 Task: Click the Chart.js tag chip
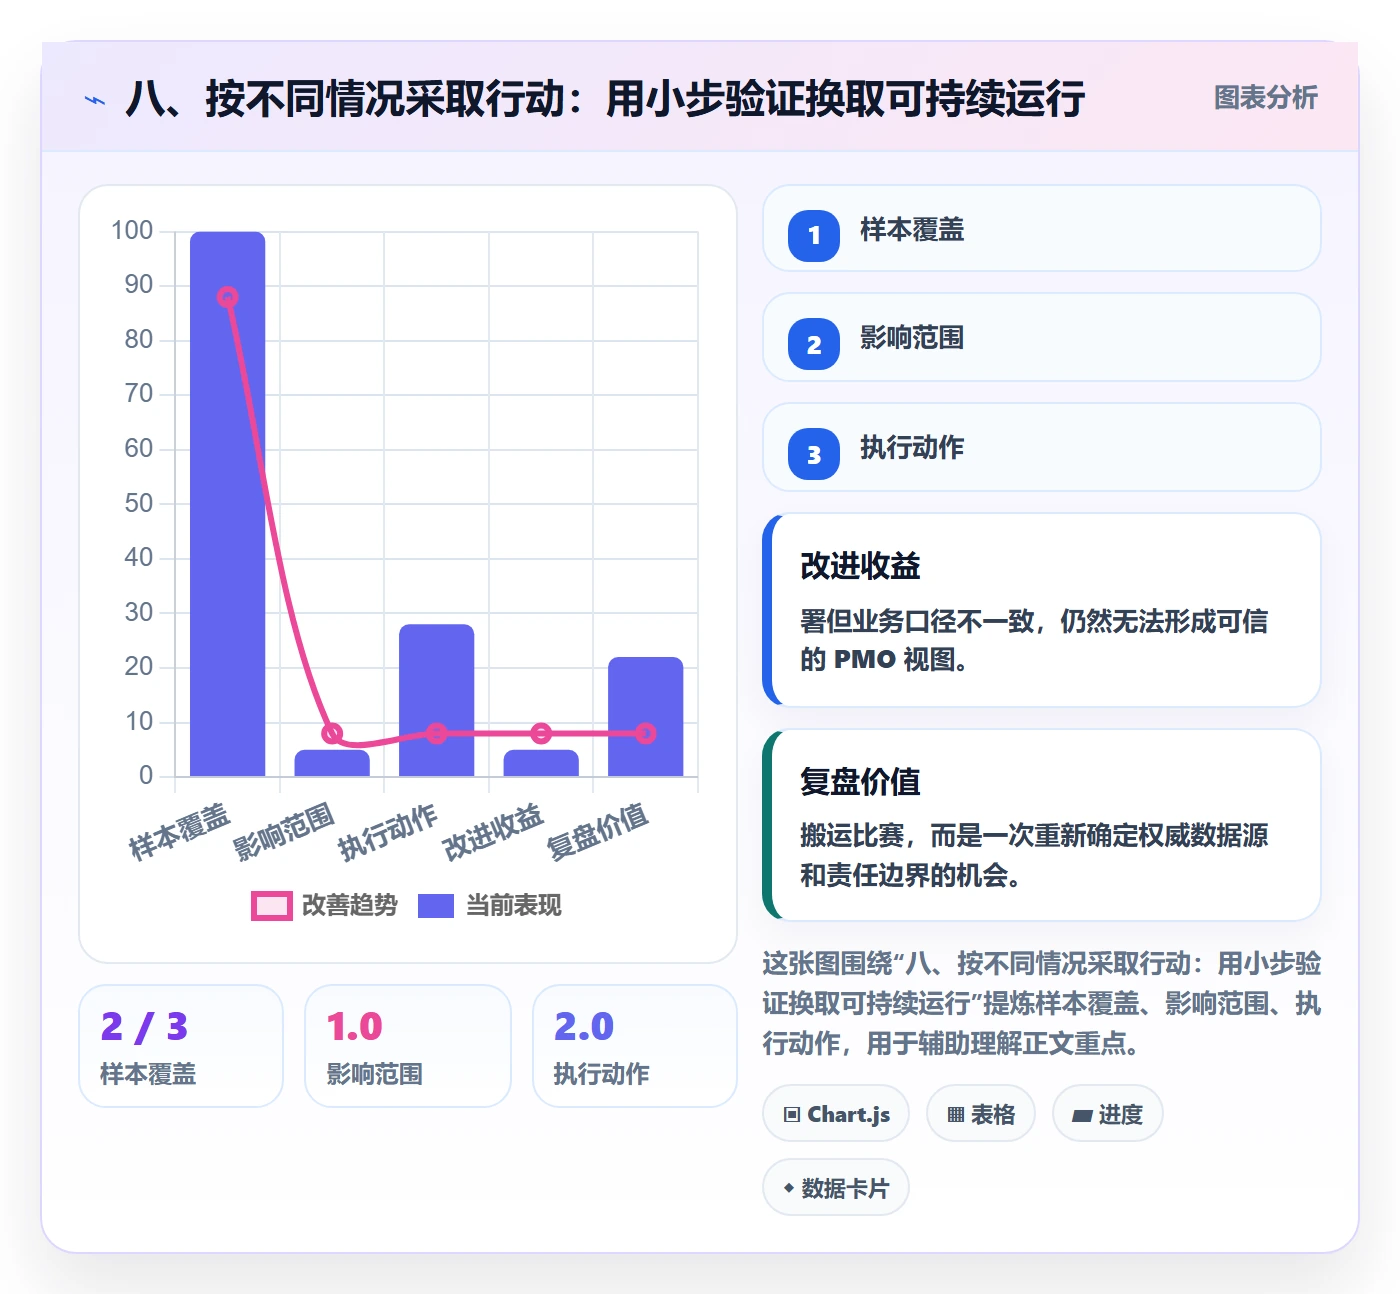pyautogui.click(x=836, y=1114)
